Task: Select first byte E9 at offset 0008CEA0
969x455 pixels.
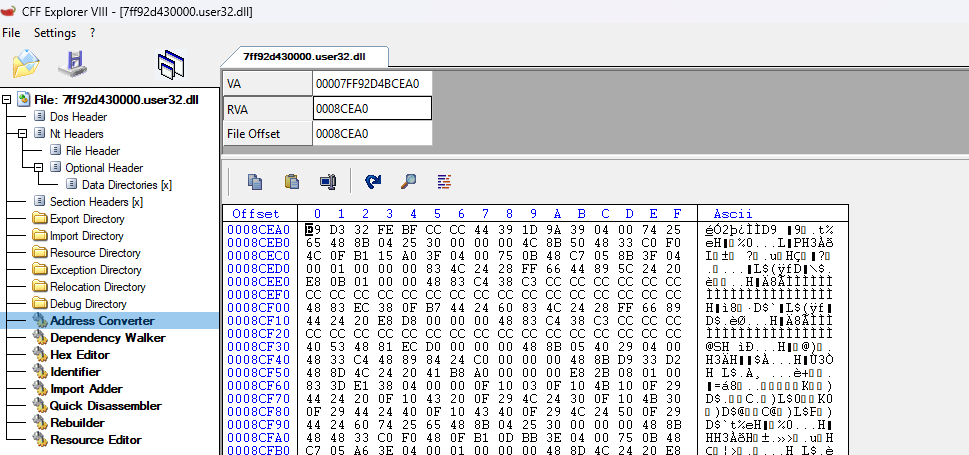Action: [x=311, y=229]
